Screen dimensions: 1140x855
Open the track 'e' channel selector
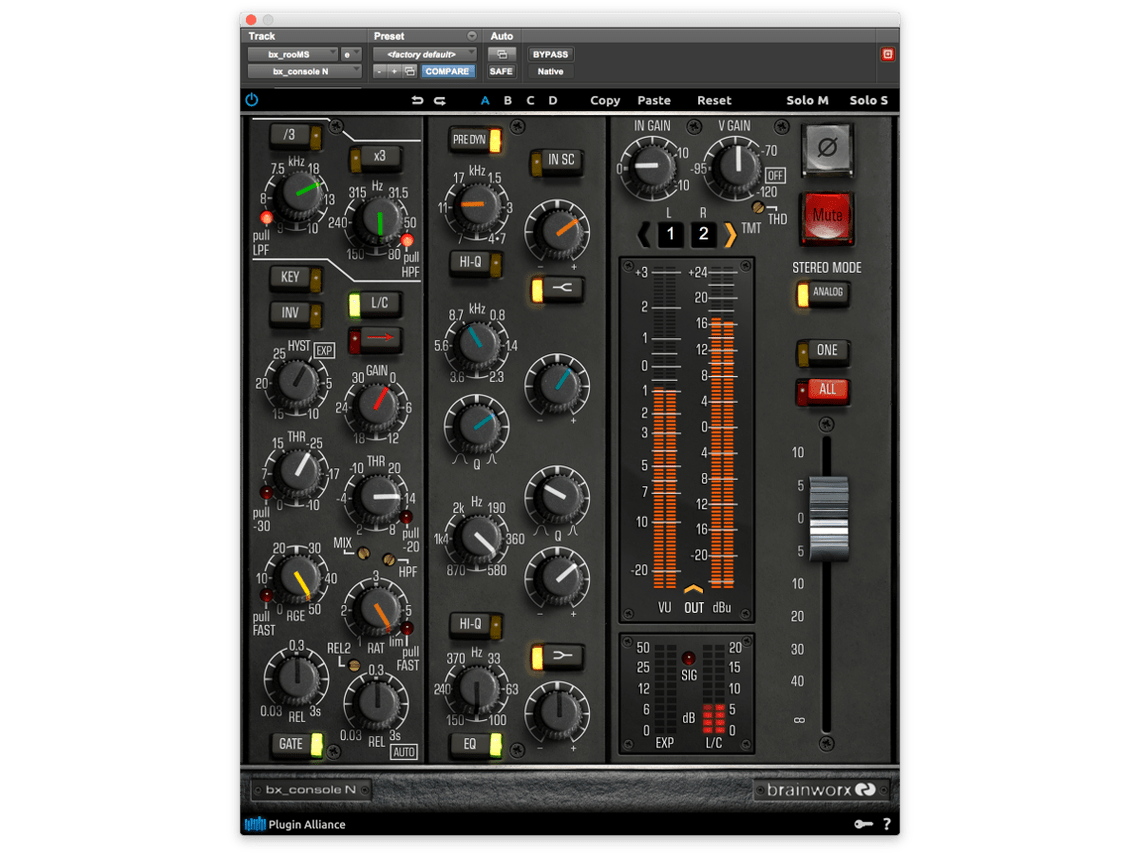pos(350,55)
